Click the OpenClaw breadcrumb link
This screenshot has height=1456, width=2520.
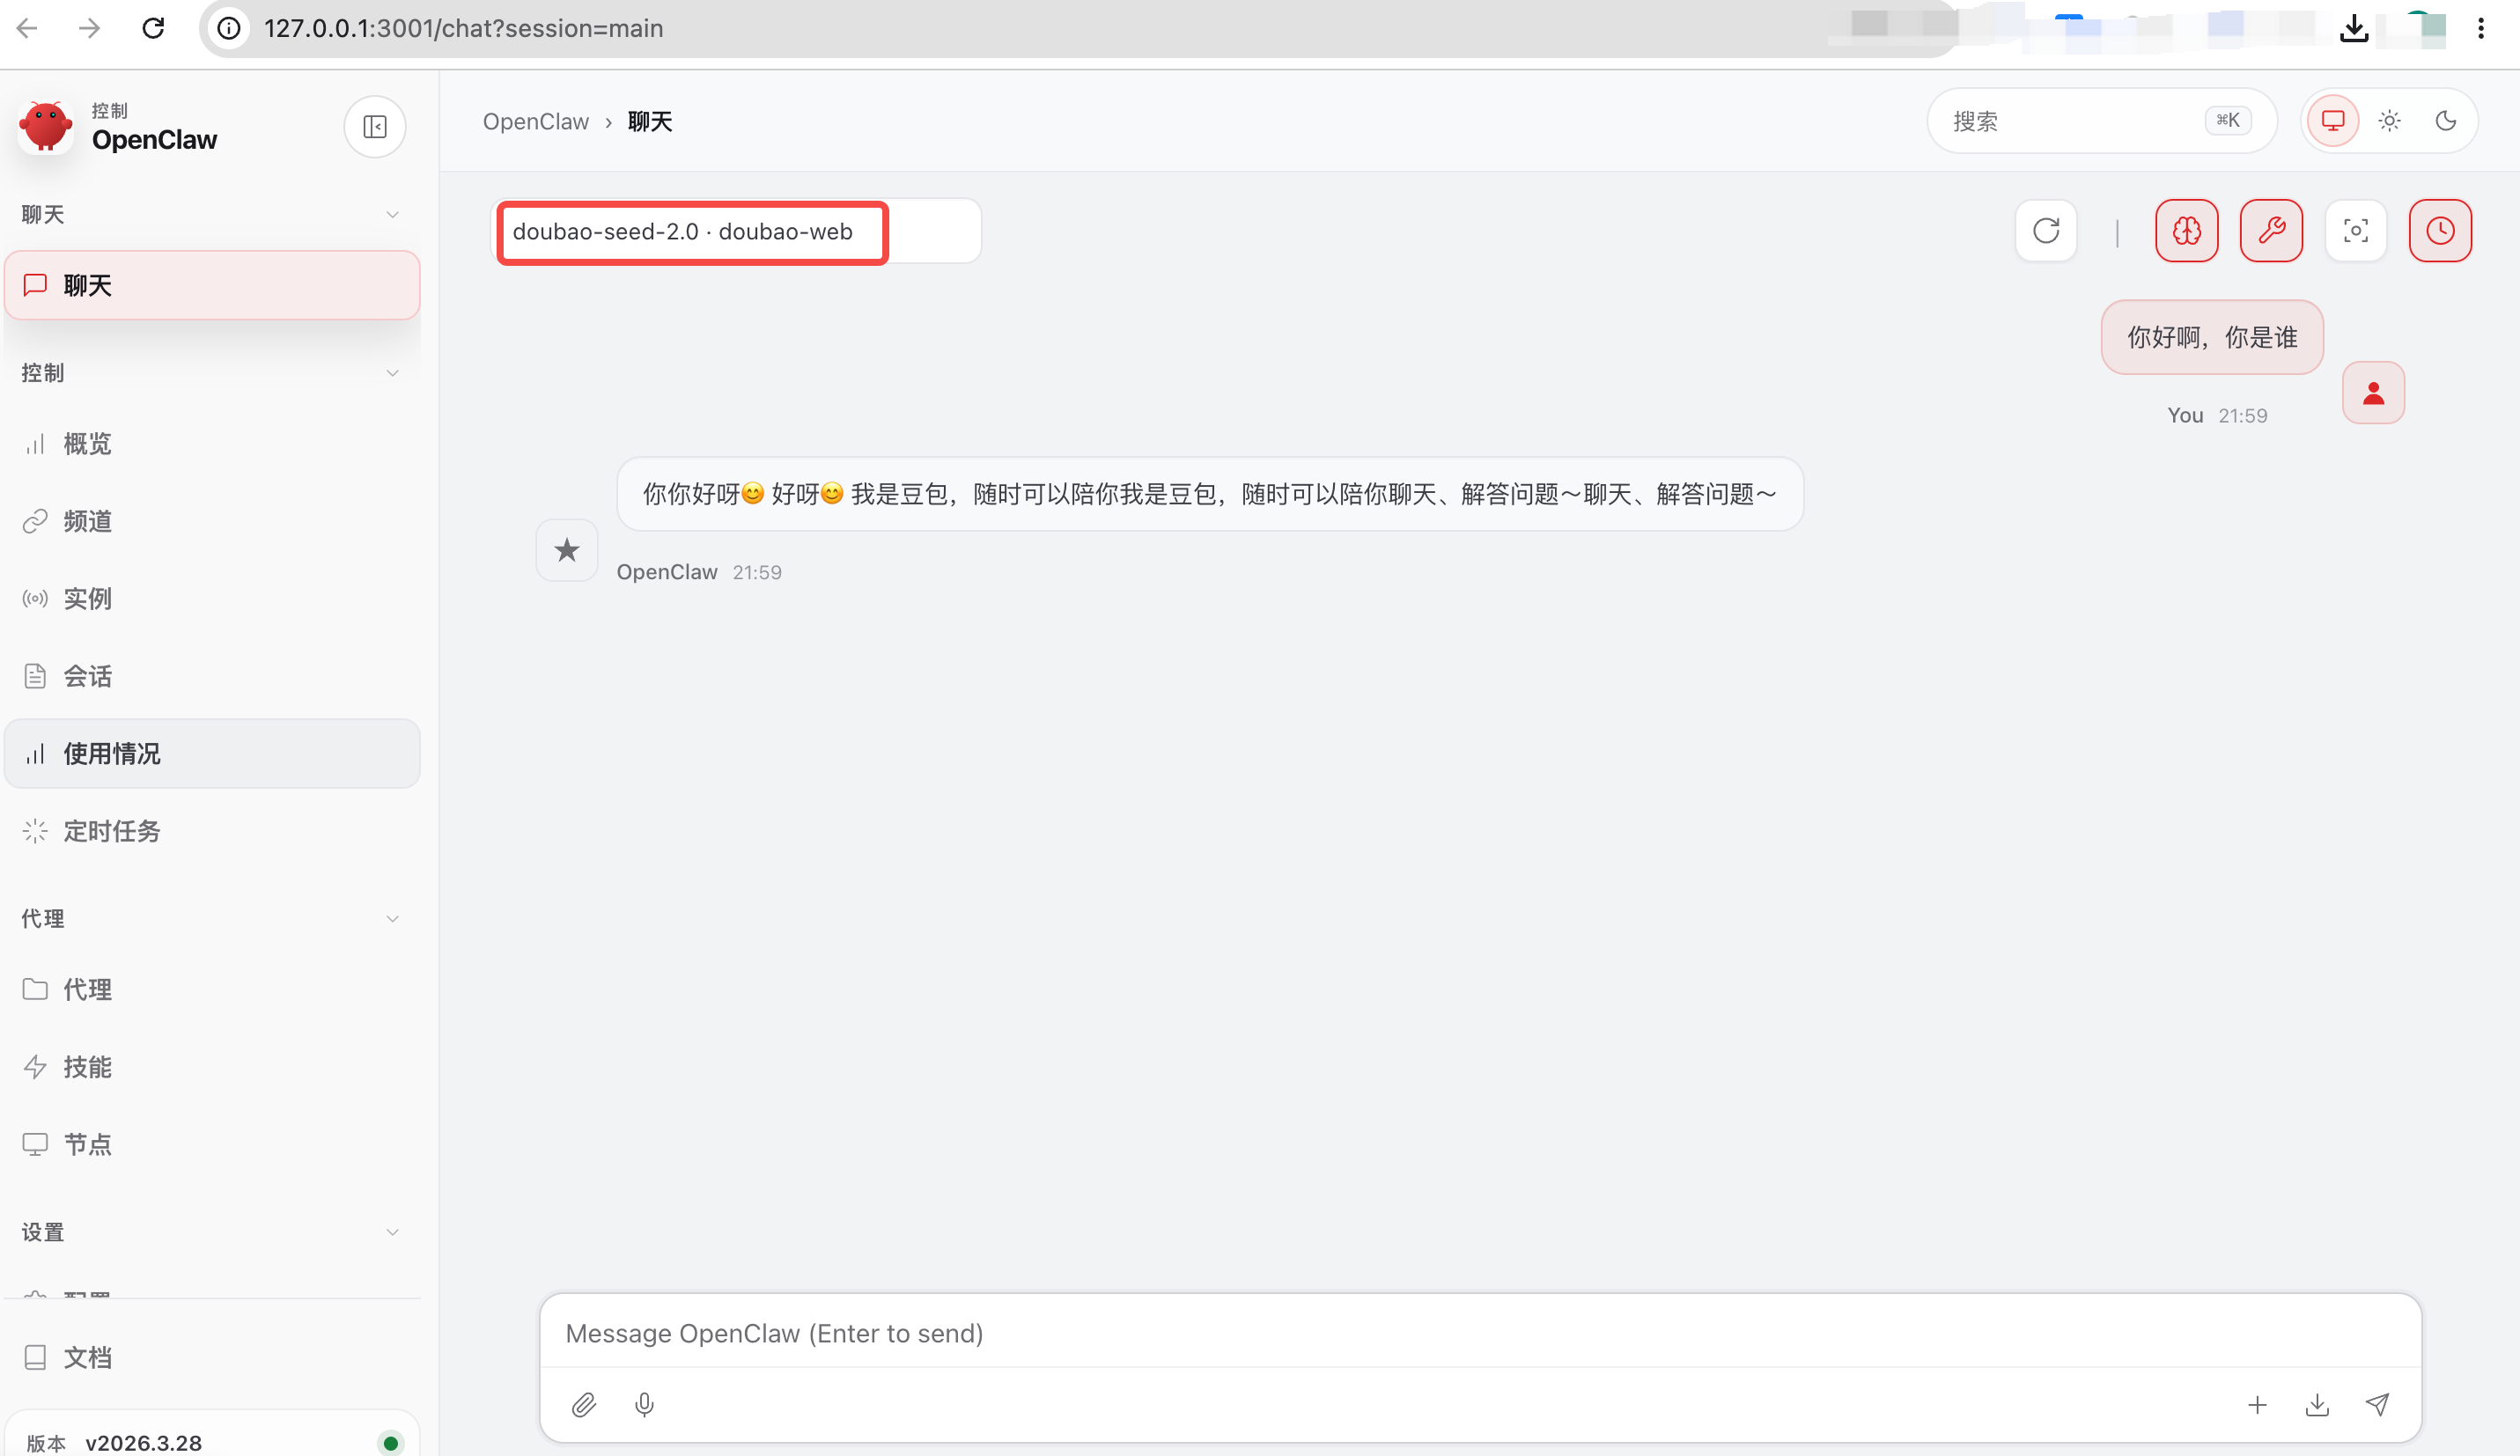[x=536, y=122]
